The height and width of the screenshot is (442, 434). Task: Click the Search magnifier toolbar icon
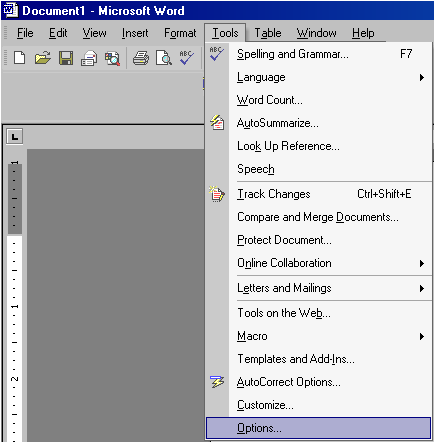tap(112, 58)
